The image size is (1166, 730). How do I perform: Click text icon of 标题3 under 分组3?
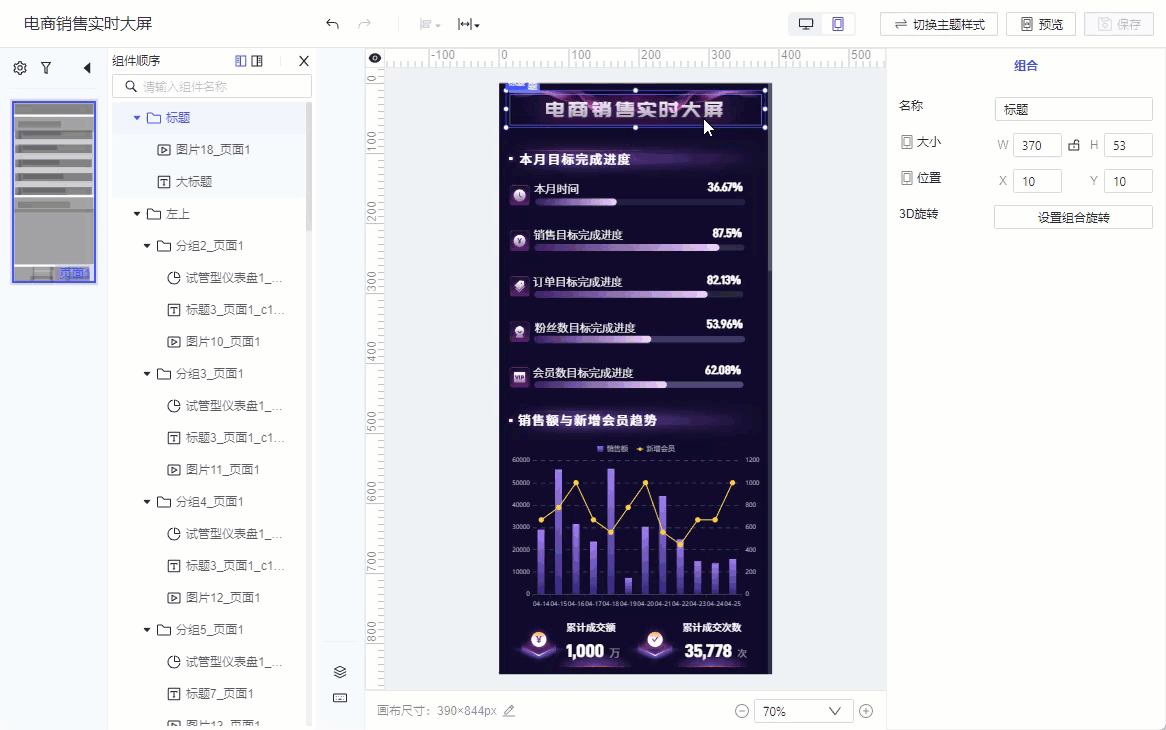pos(173,438)
